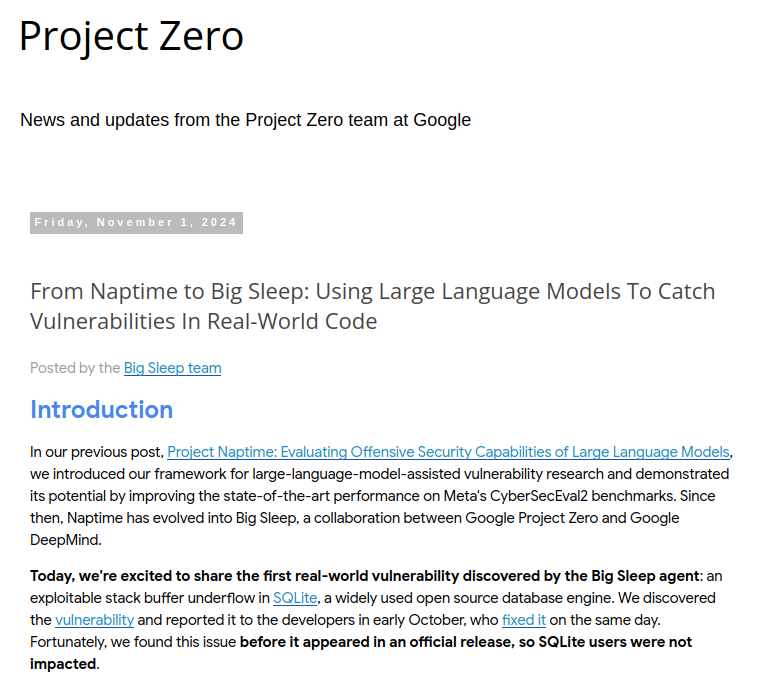Click the words Posted by the
The width and height of the screenshot is (759, 680).
coord(75,368)
